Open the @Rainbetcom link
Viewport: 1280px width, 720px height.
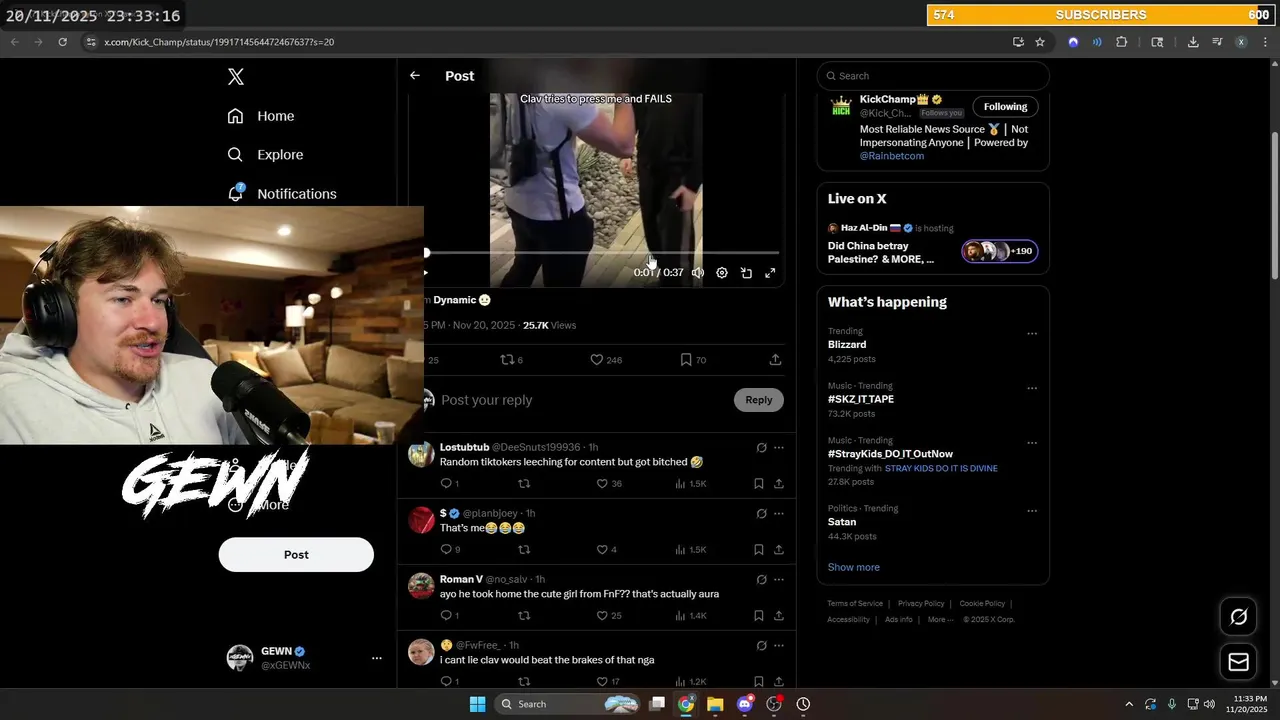pyautogui.click(x=892, y=156)
